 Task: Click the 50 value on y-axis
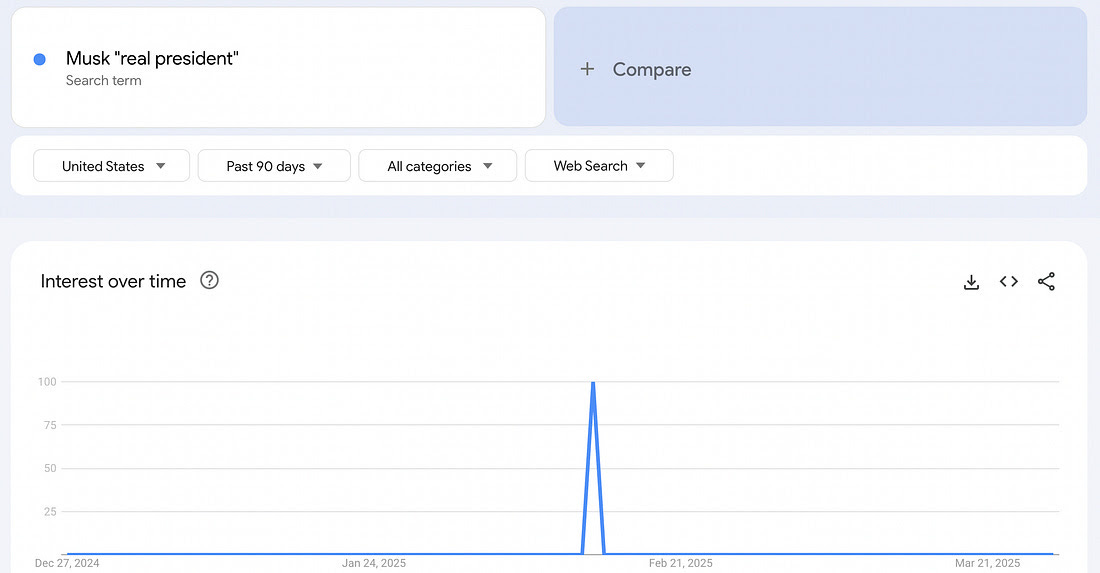click(50, 468)
